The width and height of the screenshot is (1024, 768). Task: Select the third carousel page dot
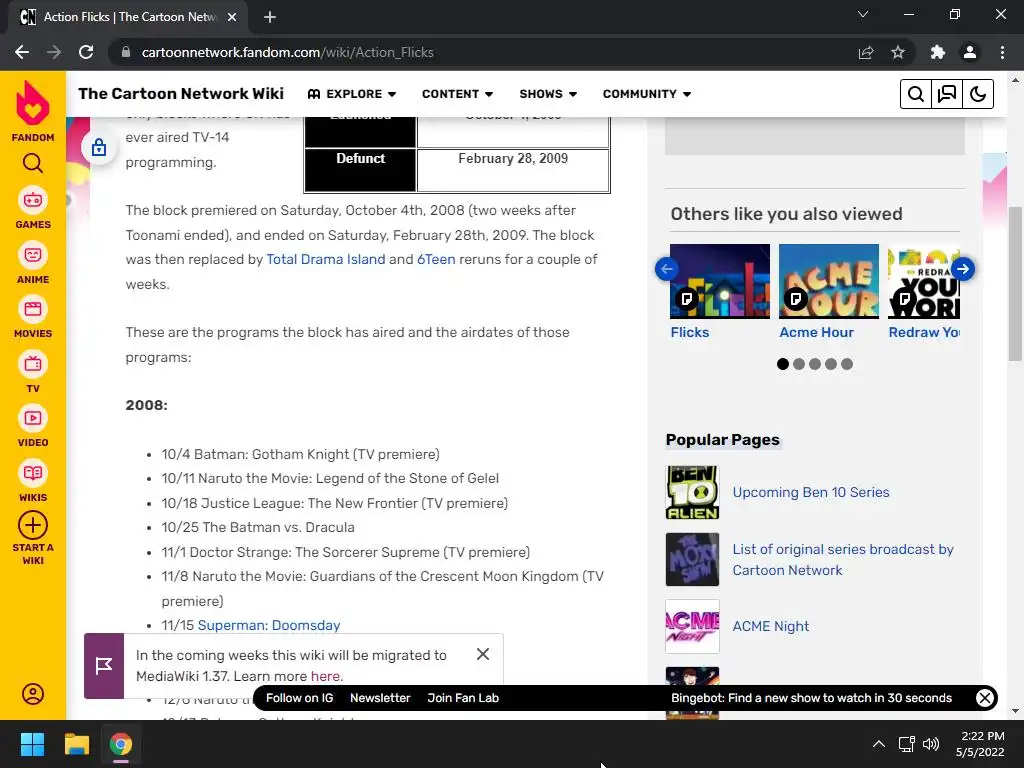[815, 364]
